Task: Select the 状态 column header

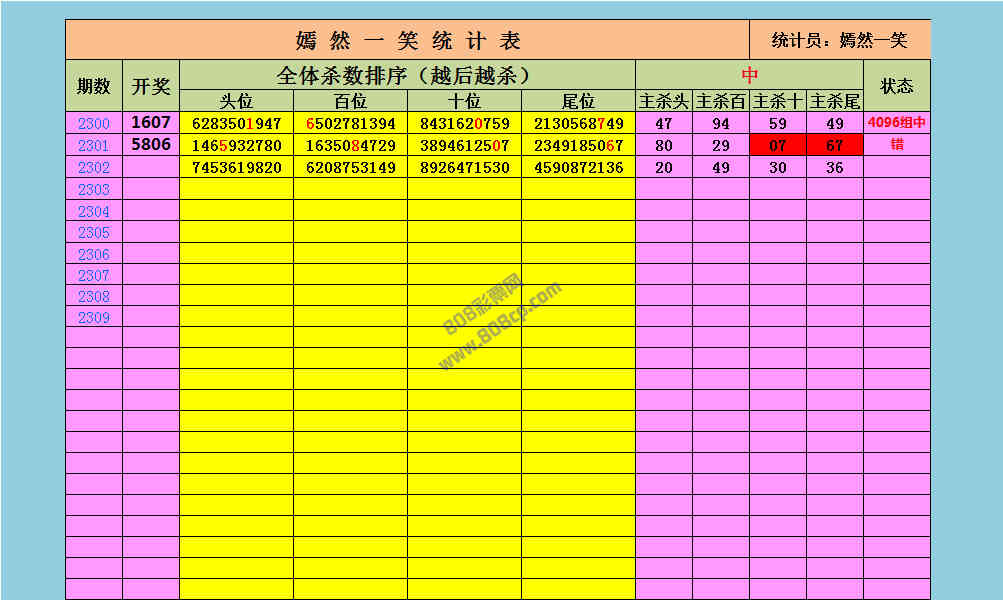Action: tap(896, 86)
